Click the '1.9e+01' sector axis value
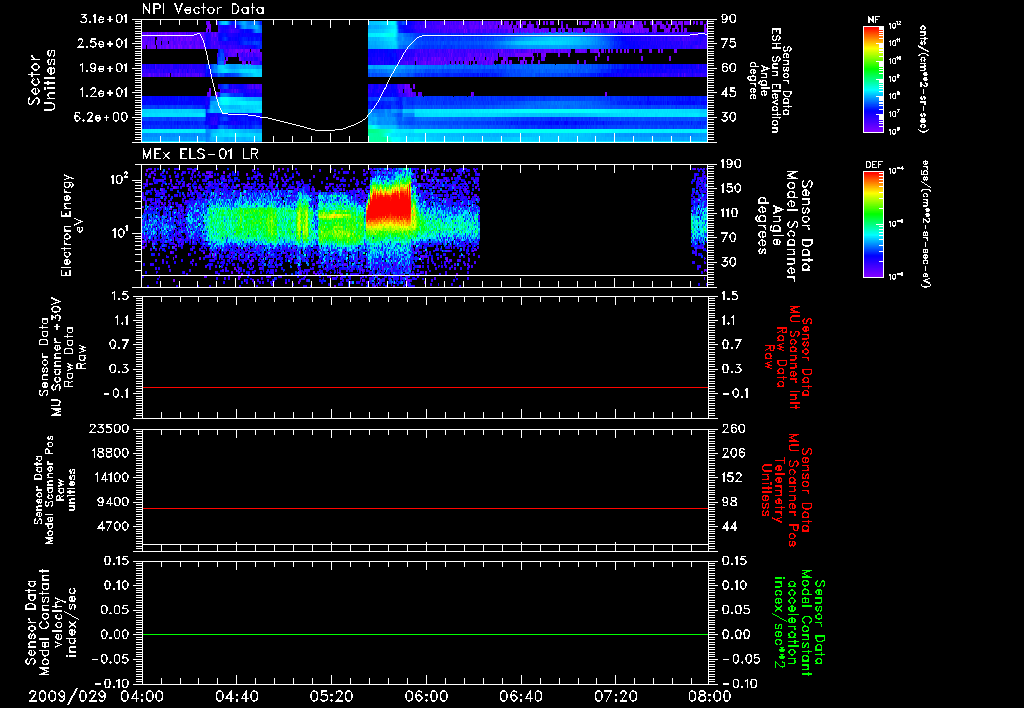1024x708 pixels. point(104,68)
